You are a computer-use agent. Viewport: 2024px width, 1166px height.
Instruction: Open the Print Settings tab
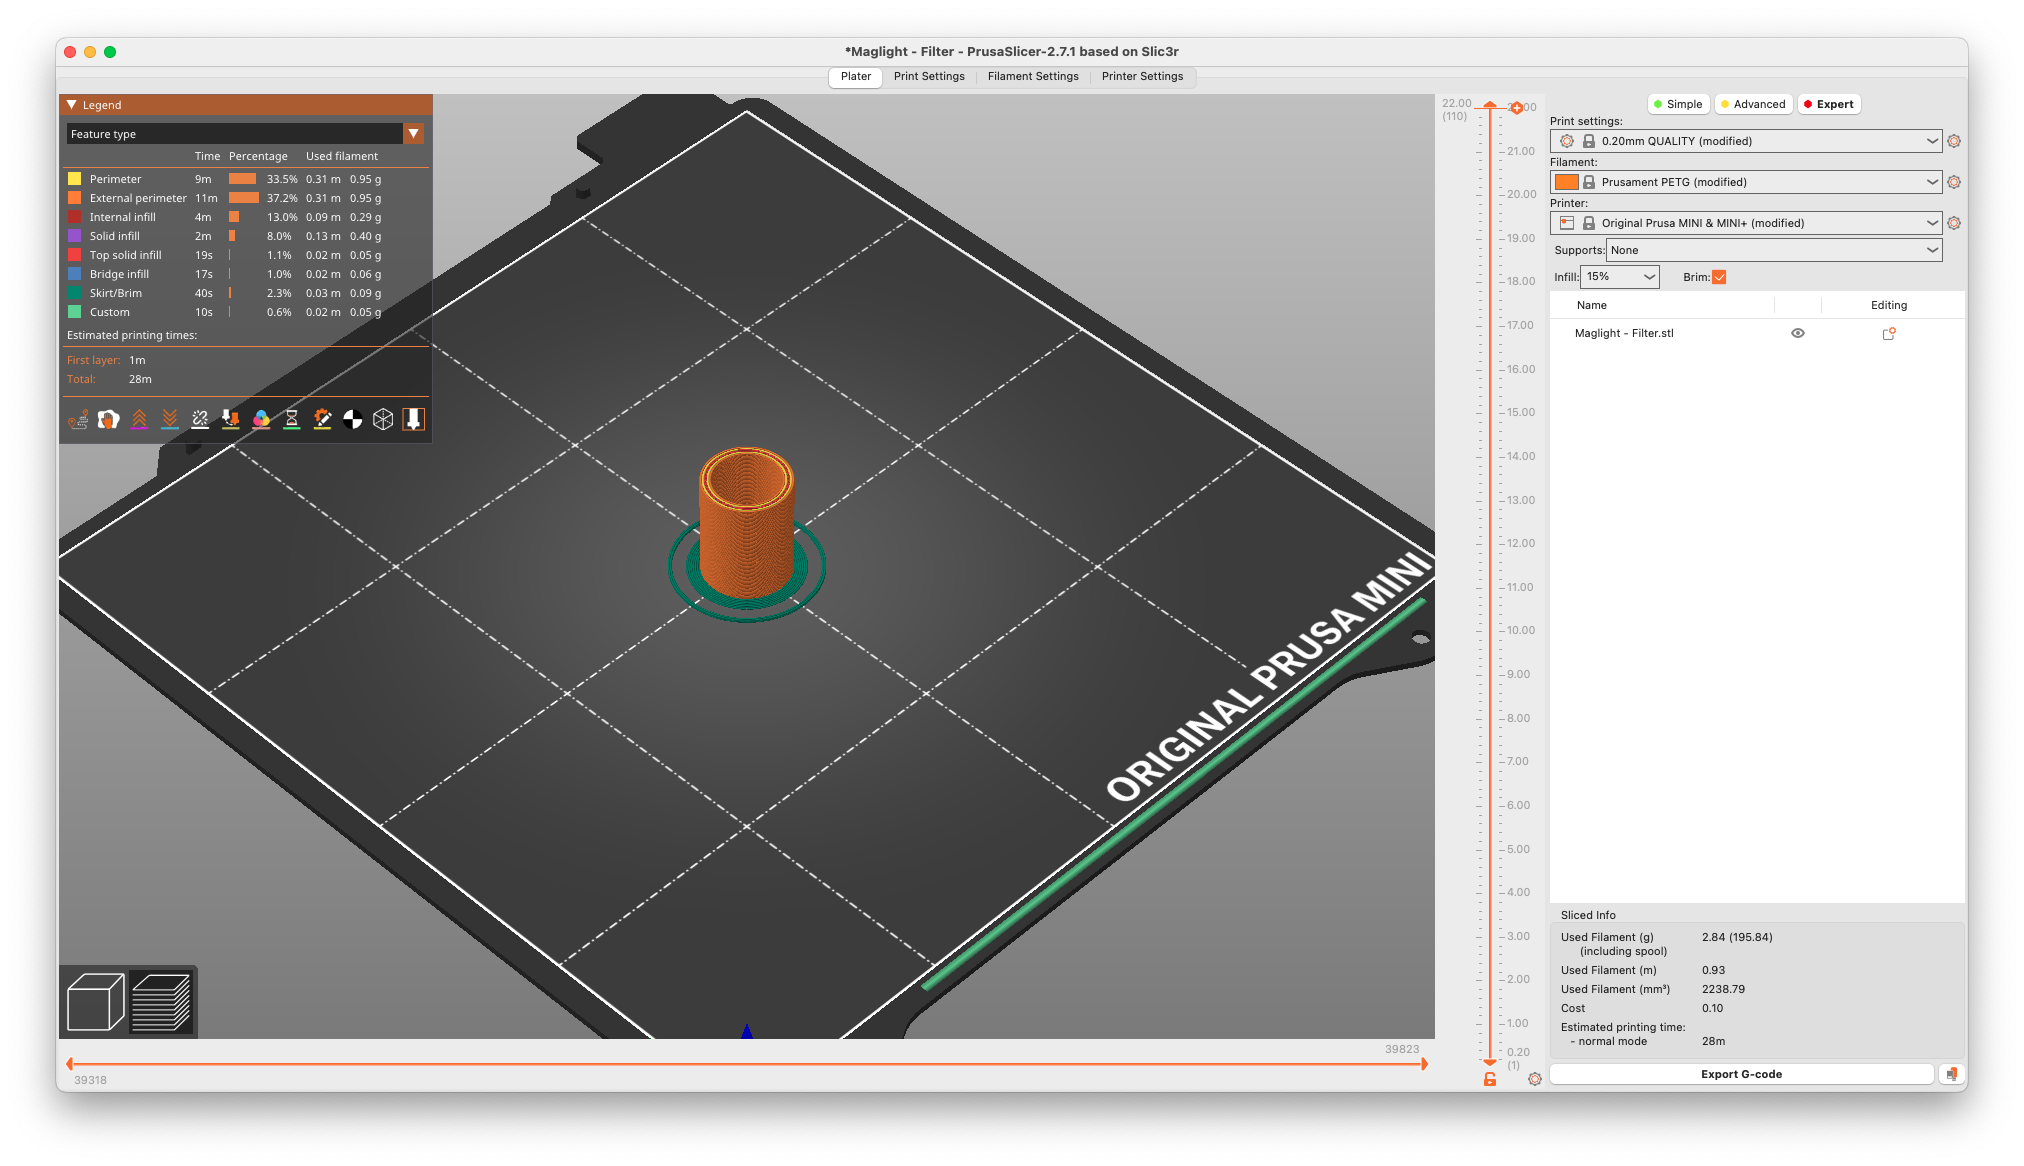tap(929, 77)
